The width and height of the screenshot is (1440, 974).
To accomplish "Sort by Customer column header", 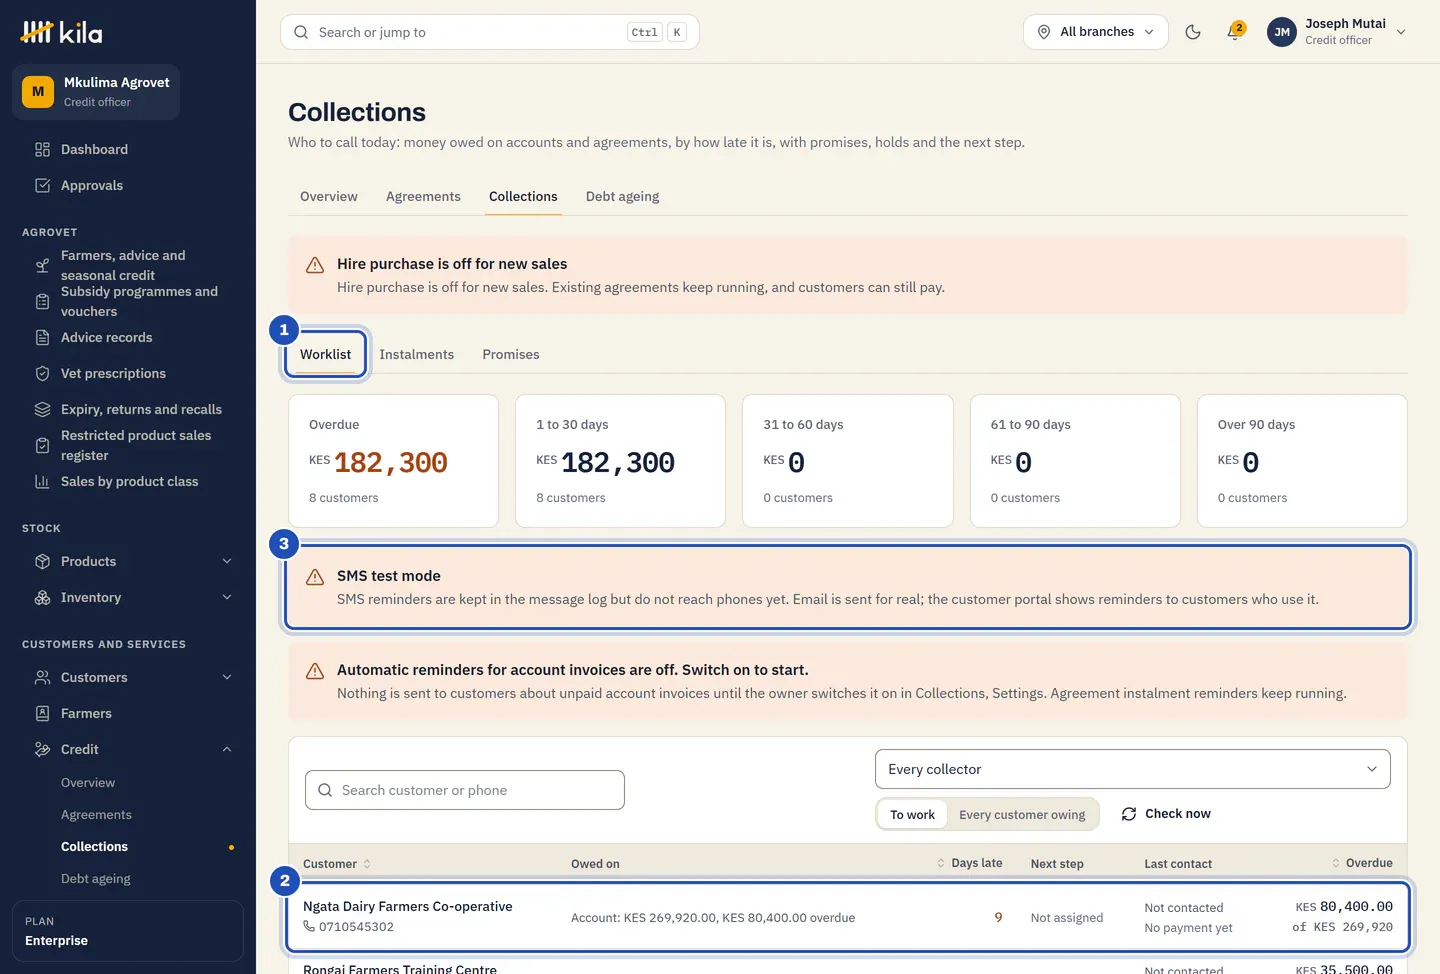I will point(337,864).
